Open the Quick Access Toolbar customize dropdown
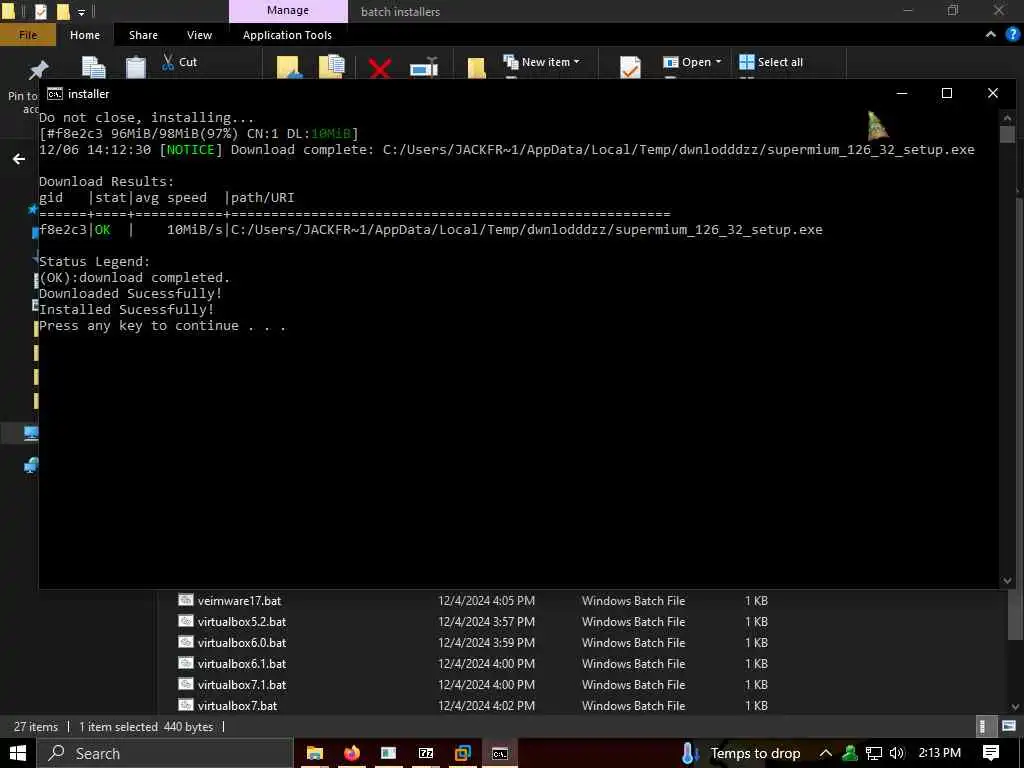This screenshot has width=1024, height=768. 81,12
